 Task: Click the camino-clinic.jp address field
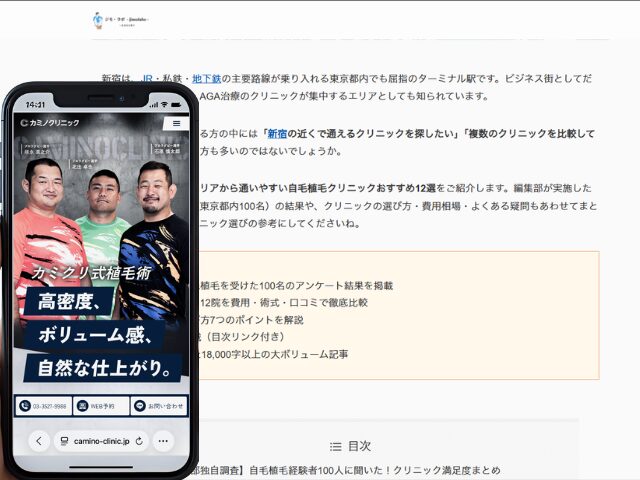pos(101,441)
